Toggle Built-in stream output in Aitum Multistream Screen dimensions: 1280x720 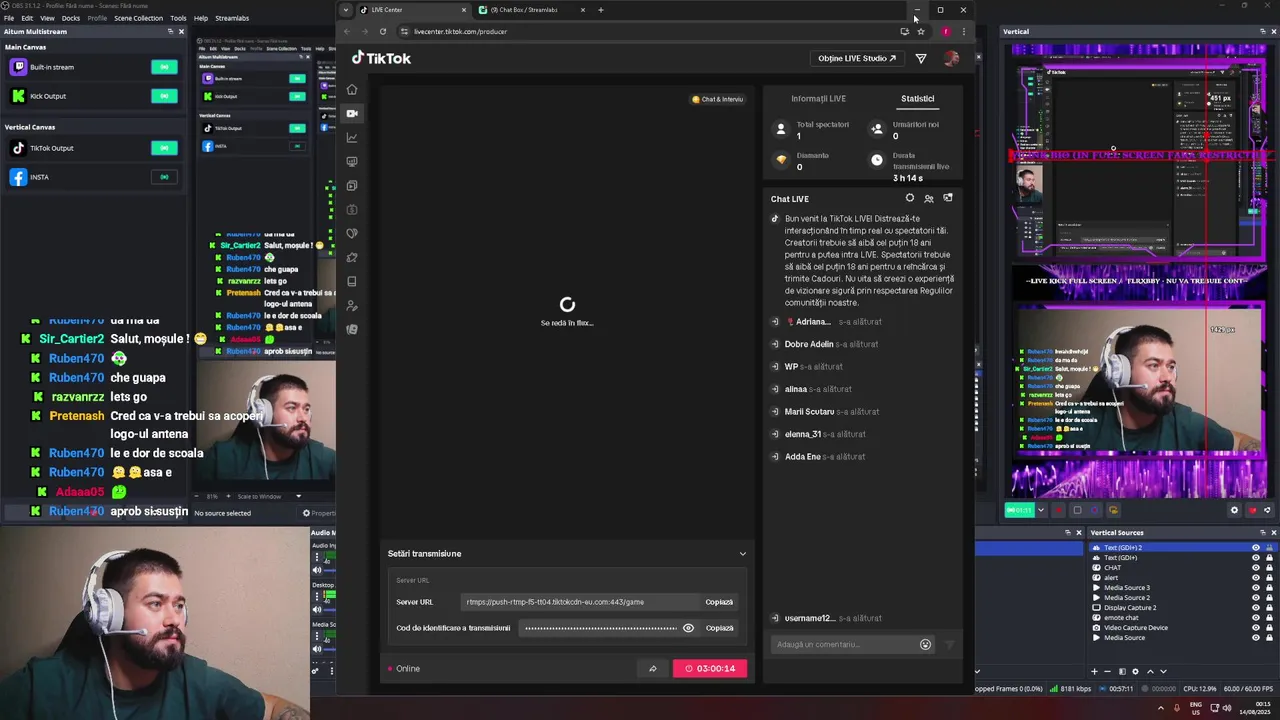pos(164,67)
